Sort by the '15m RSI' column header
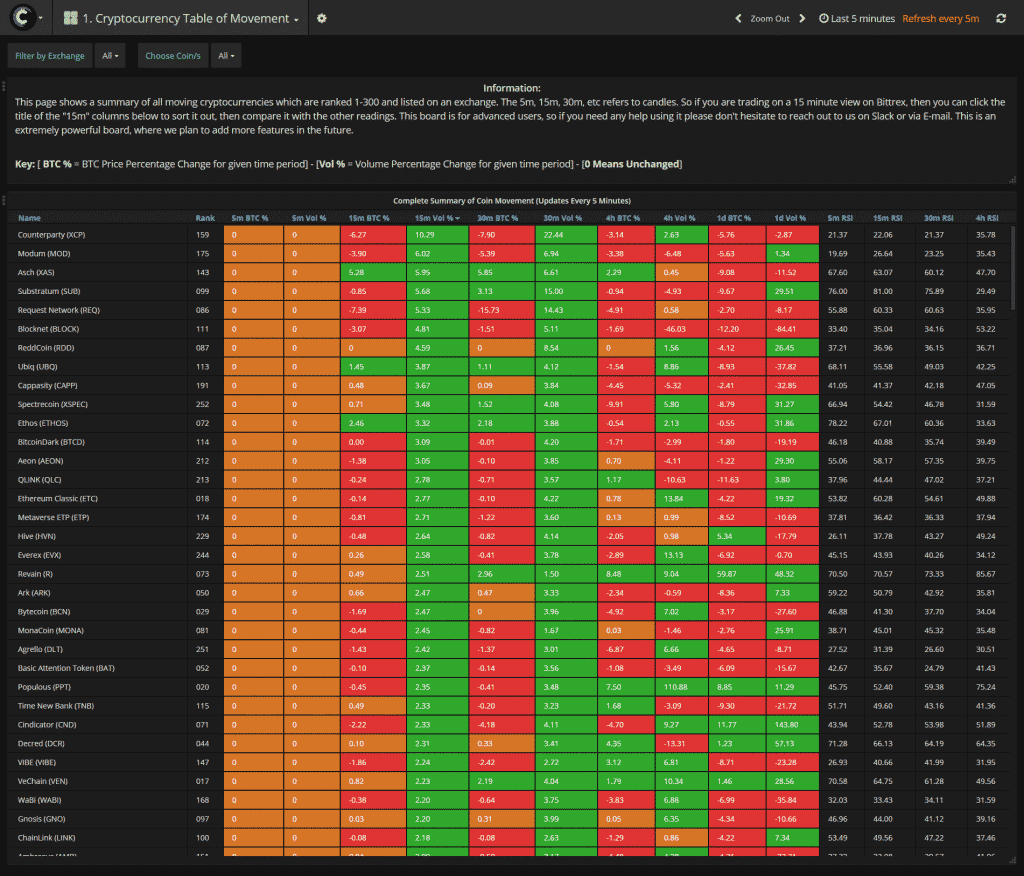Viewport: 1024px width, 876px height. tap(888, 218)
